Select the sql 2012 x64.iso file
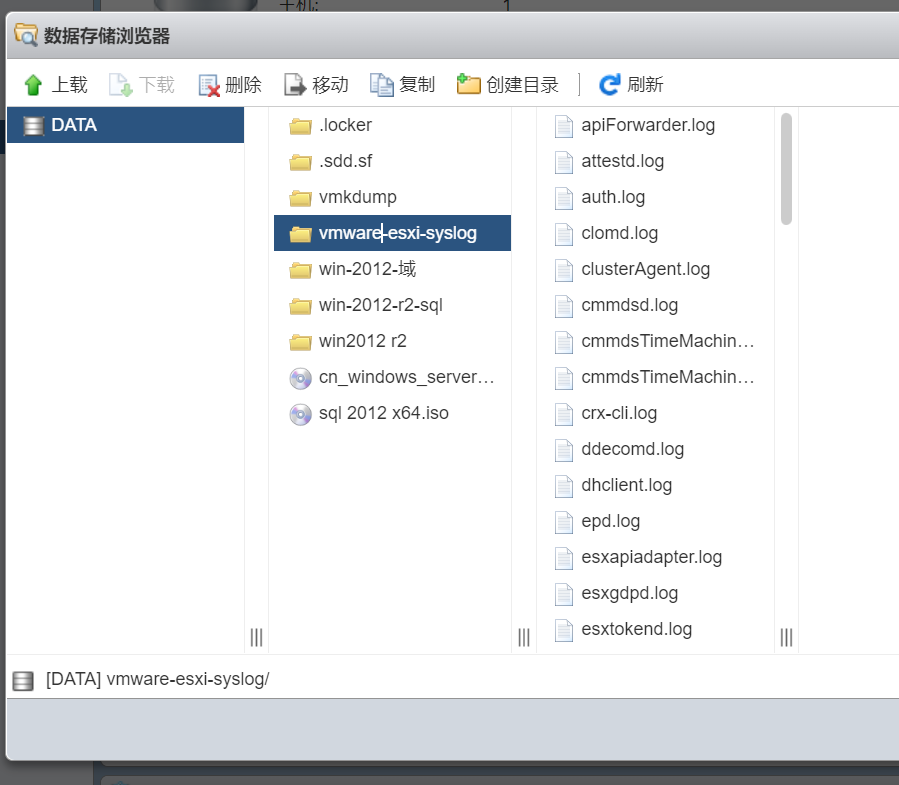Viewport: 899px width, 785px height. [x=392, y=413]
